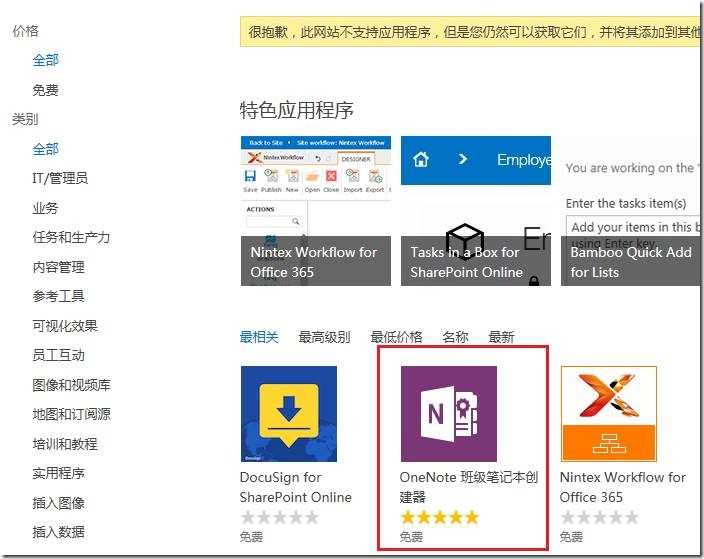
Task: Sort apps by 最低价格
Action: [396, 337]
